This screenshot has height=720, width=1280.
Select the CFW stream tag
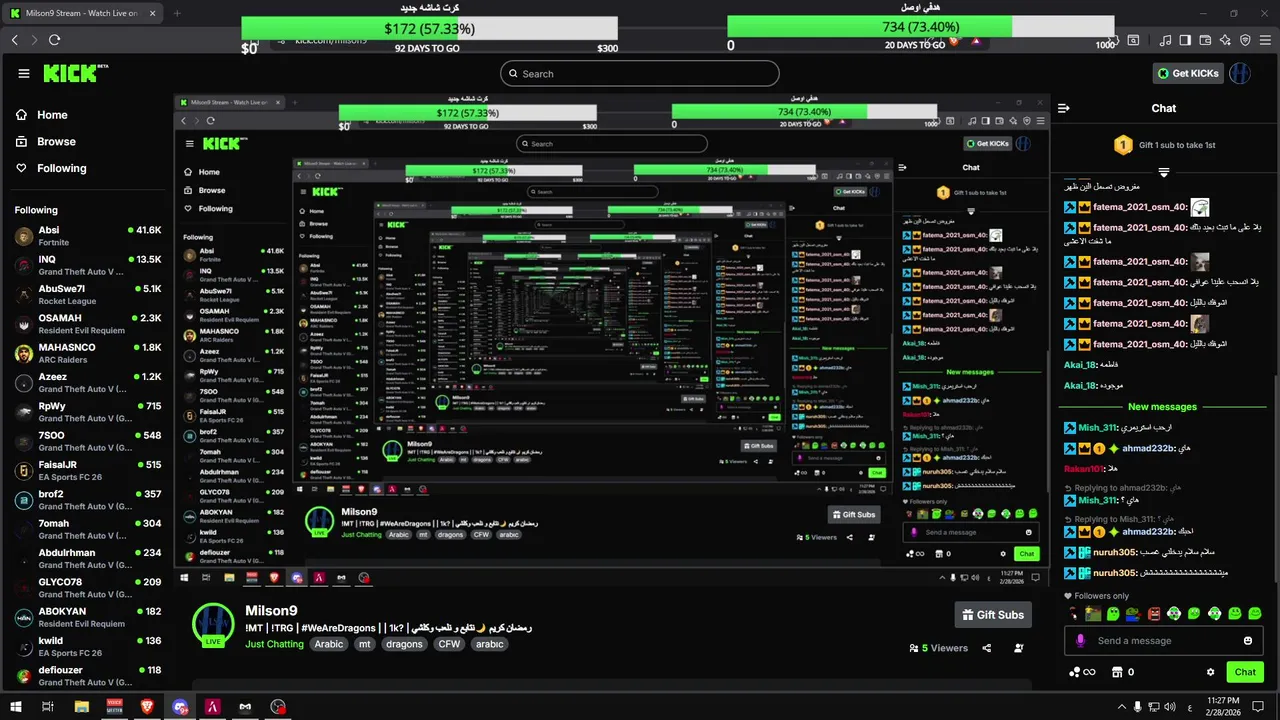point(449,644)
